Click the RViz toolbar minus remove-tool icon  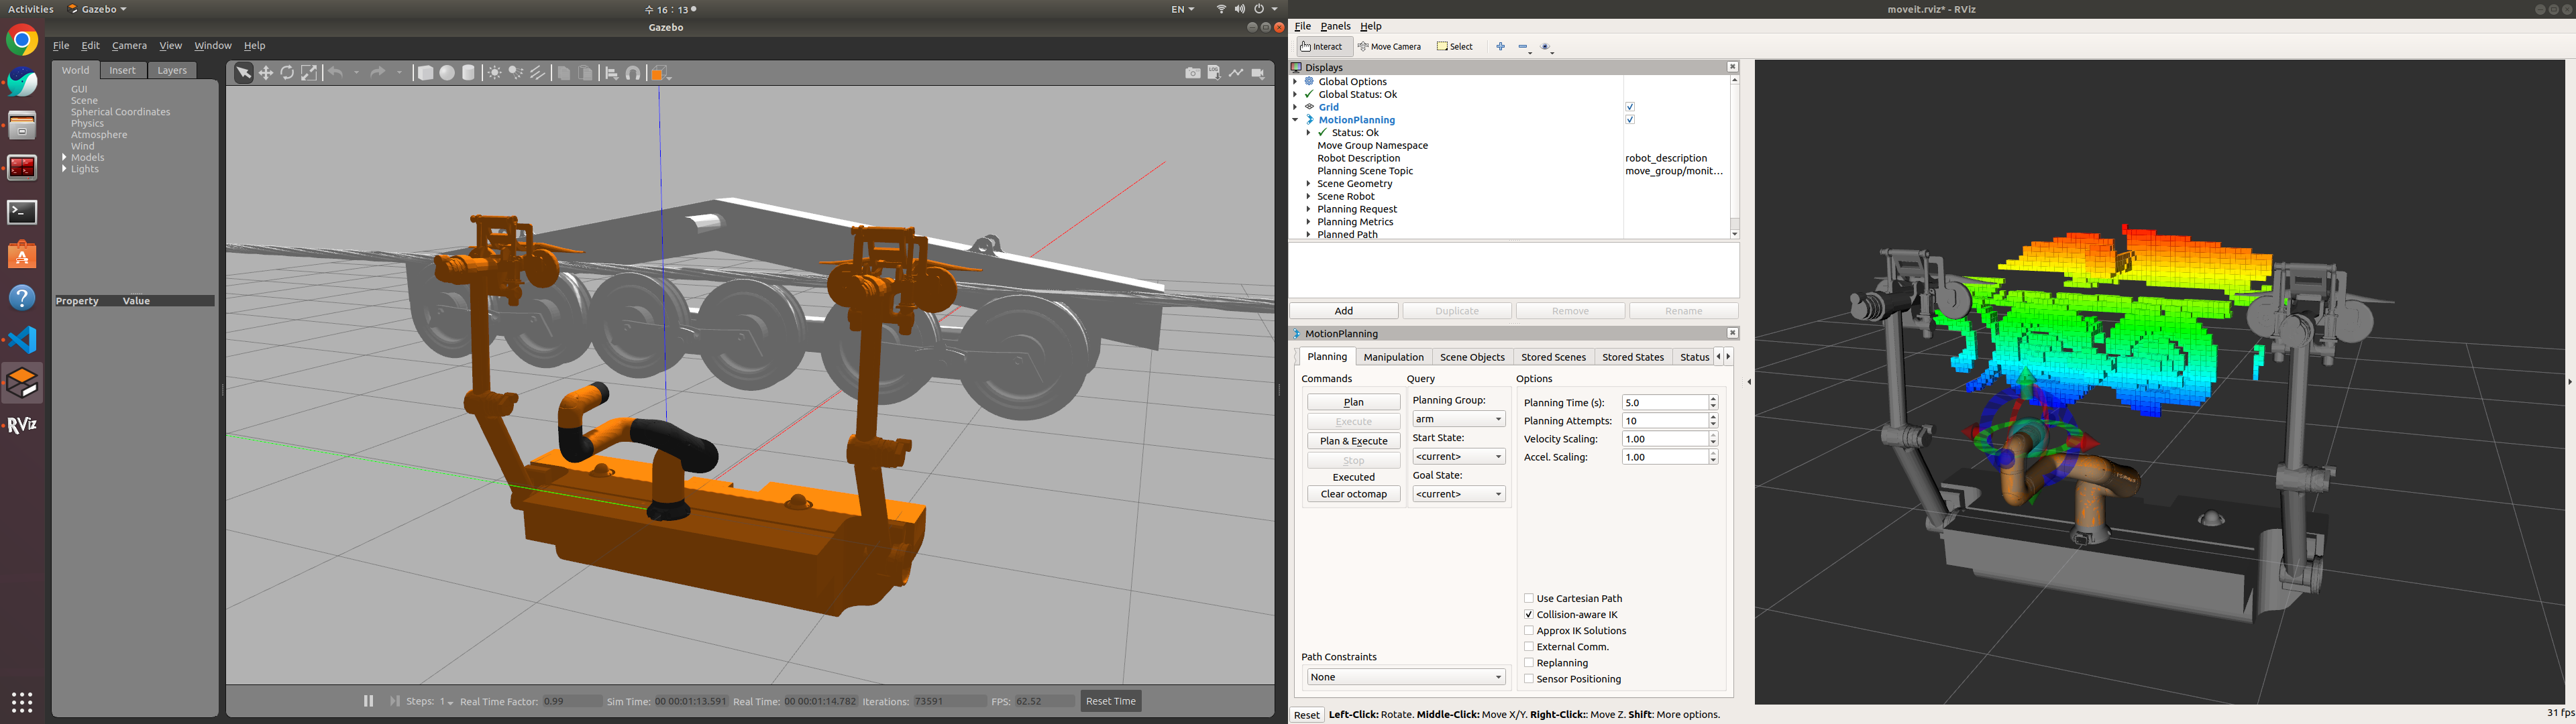point(1523,46)
